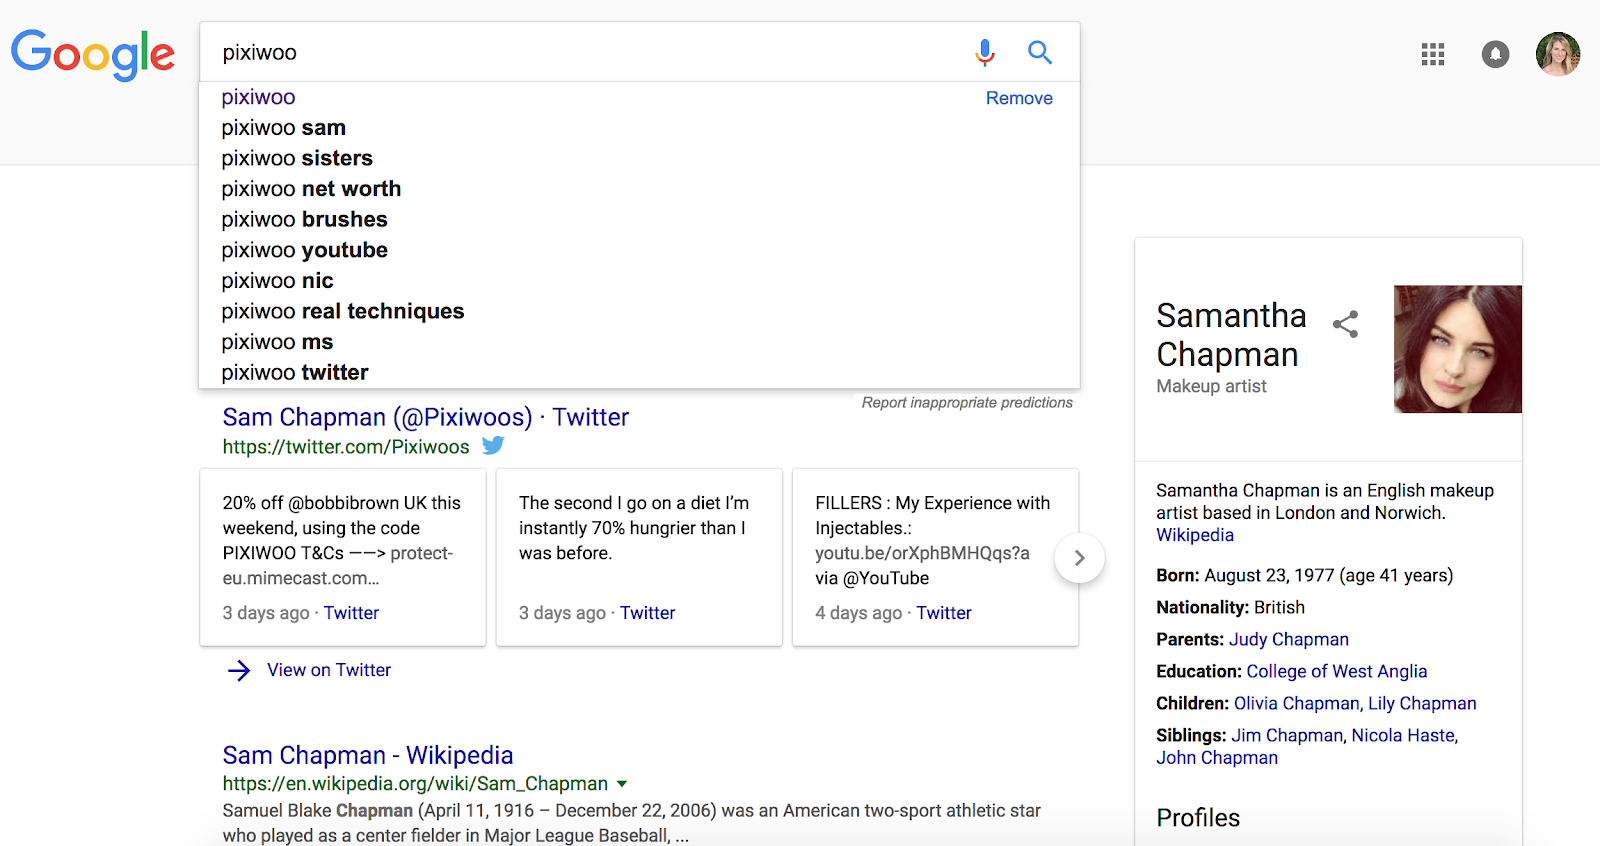1600x846 pixels.
Task: Open Wikipedia link in knowledge panel
Action: point(1195,535)
